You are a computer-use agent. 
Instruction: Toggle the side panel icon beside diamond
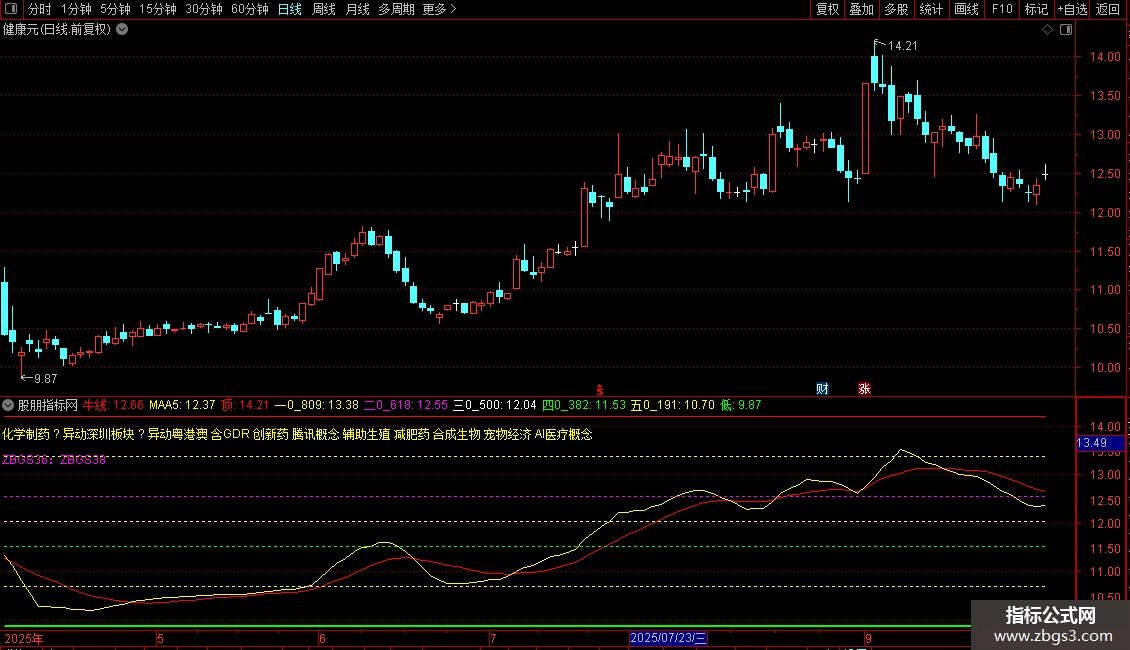(1066, 30)
